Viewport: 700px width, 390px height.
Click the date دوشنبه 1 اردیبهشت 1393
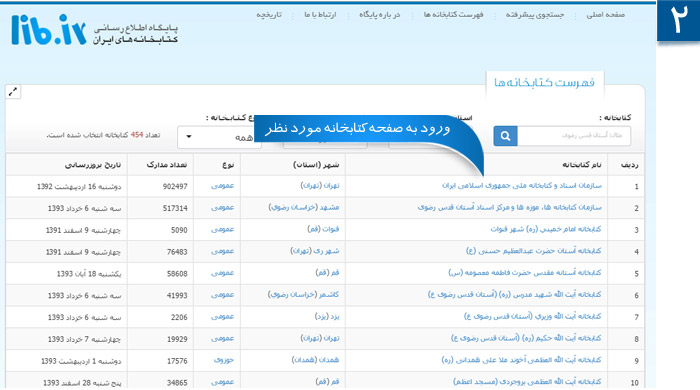81,361
